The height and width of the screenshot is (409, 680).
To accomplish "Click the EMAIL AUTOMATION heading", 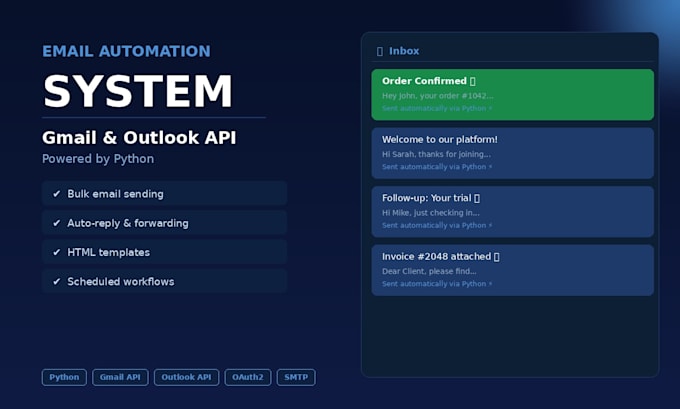I will point(126,51).
